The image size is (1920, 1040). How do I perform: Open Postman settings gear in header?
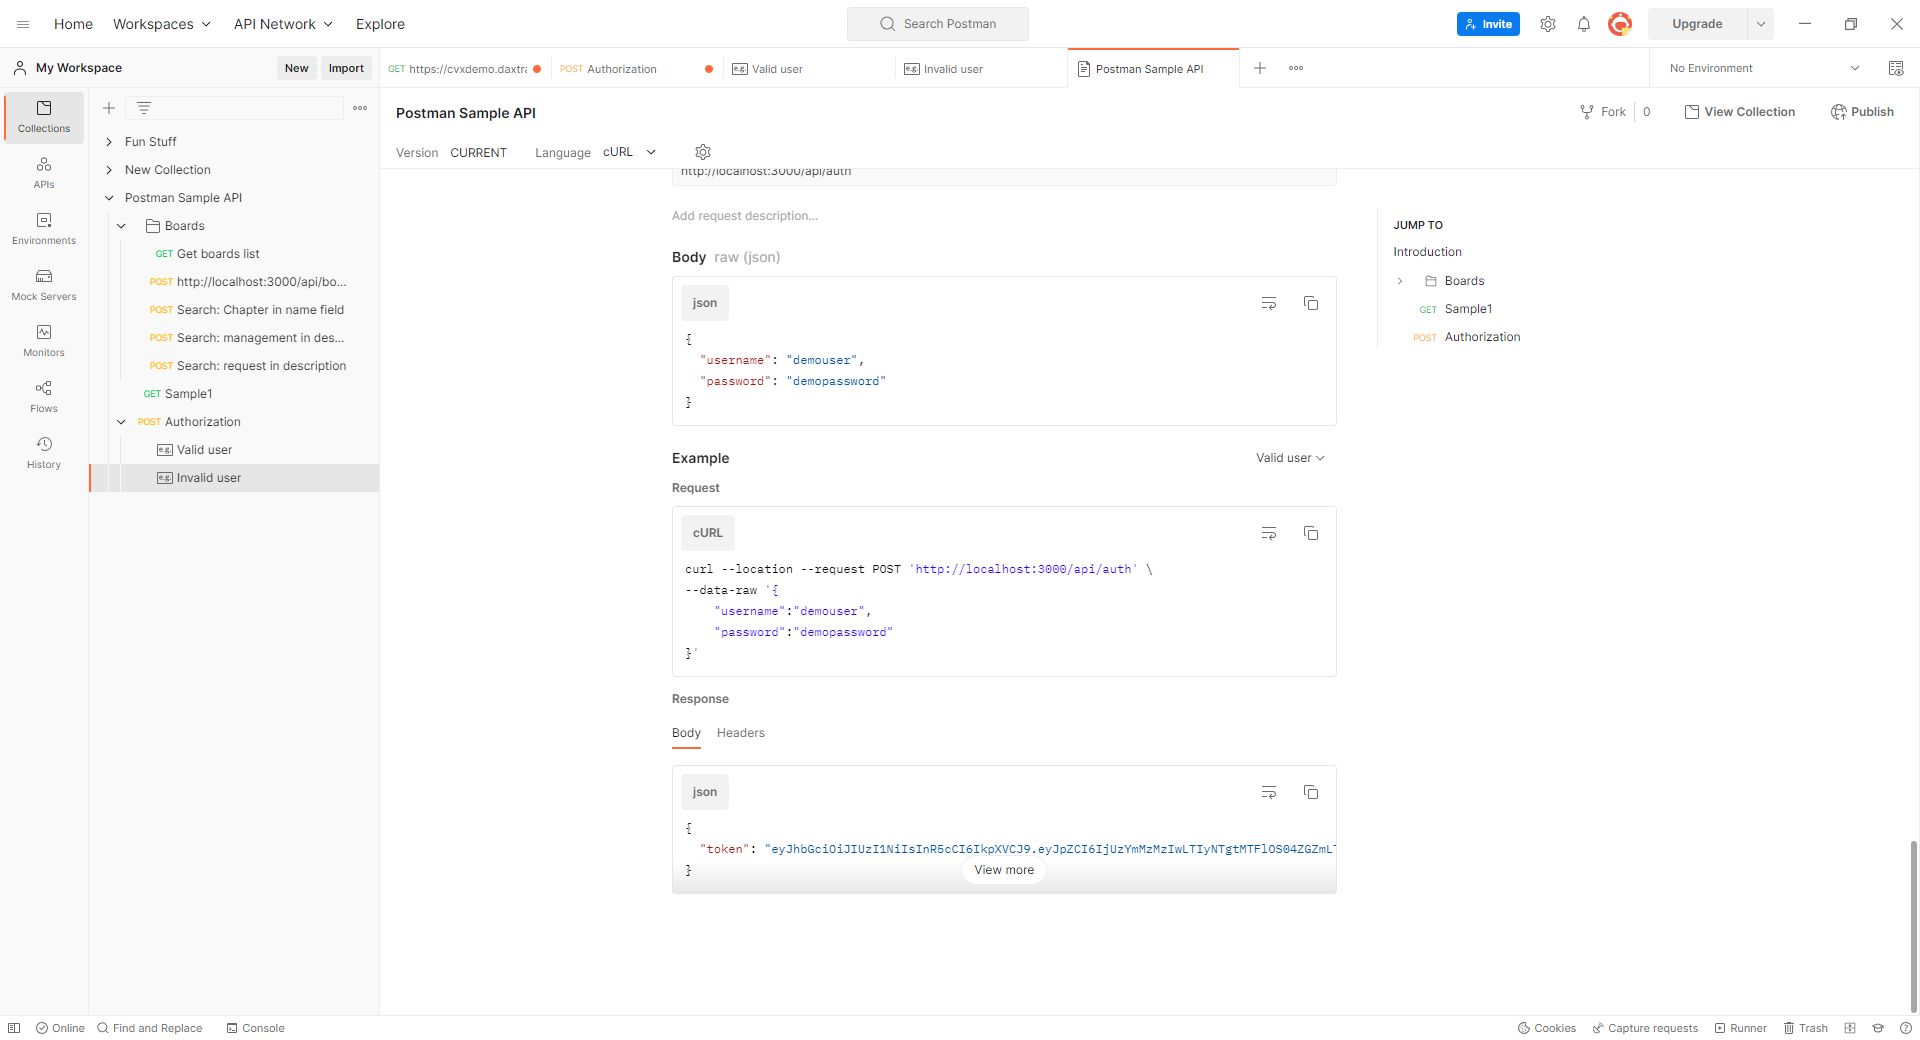click(x=1548, y=24)
